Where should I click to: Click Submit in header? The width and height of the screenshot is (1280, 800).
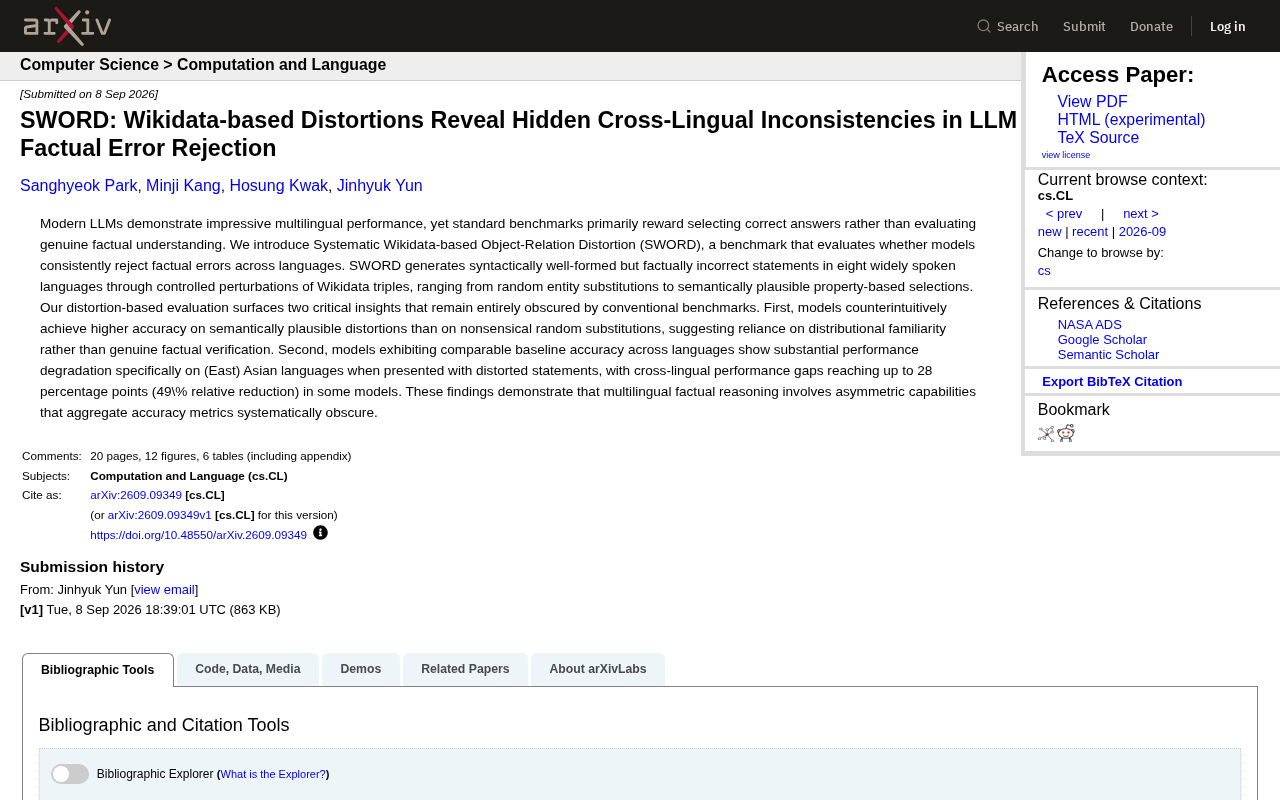pyautogui.click(x=1084, y=26)
